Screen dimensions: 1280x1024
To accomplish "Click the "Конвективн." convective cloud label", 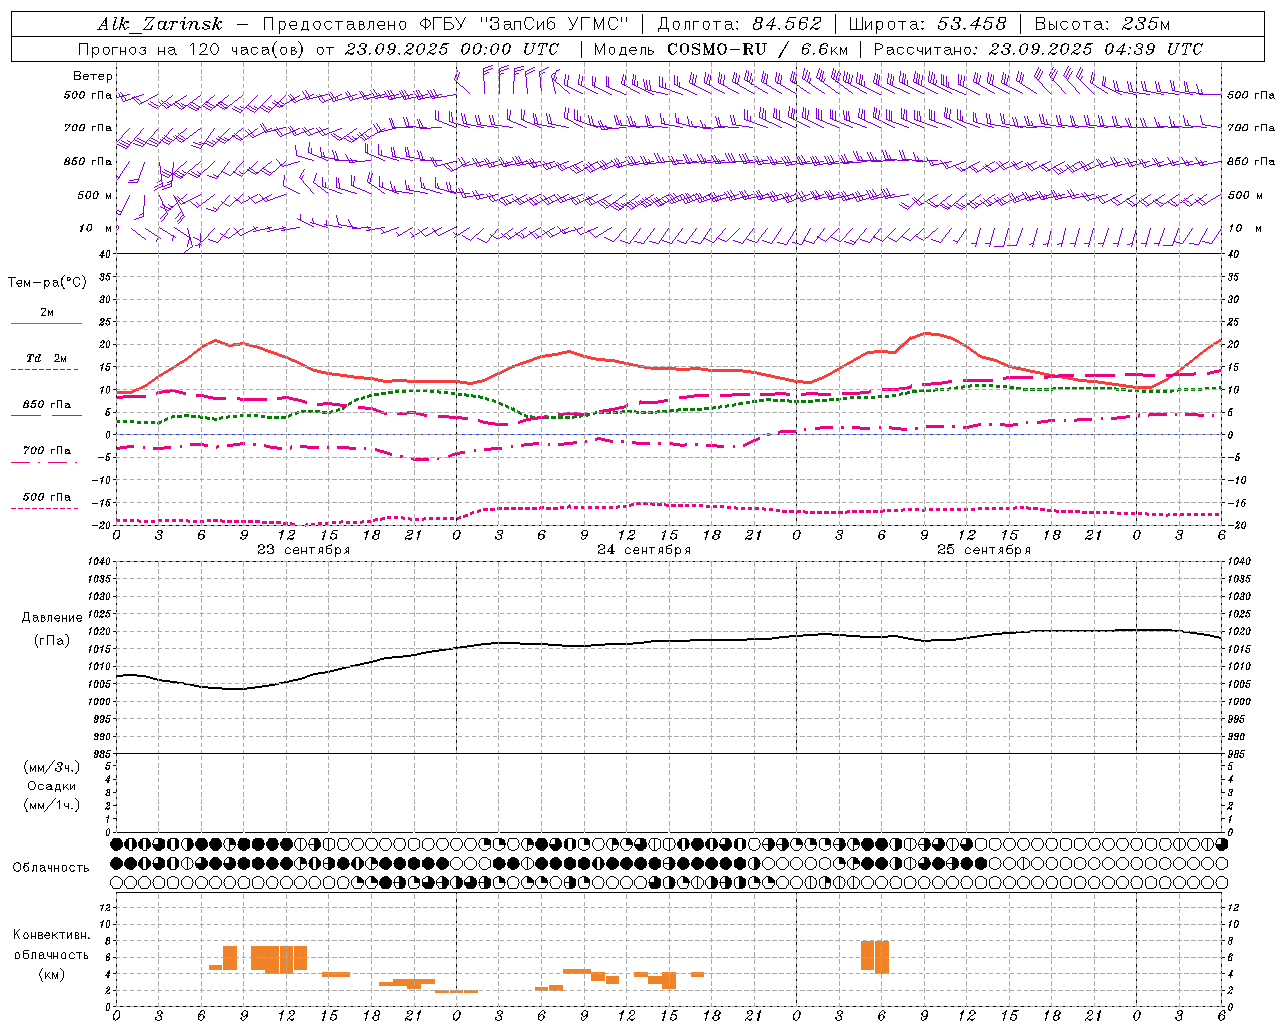I will pos(52,935).
